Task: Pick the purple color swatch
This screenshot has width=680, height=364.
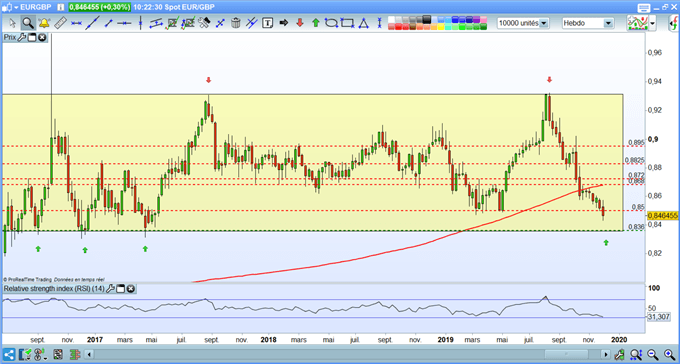Action: pyautogui.click(x=476, y=19)
